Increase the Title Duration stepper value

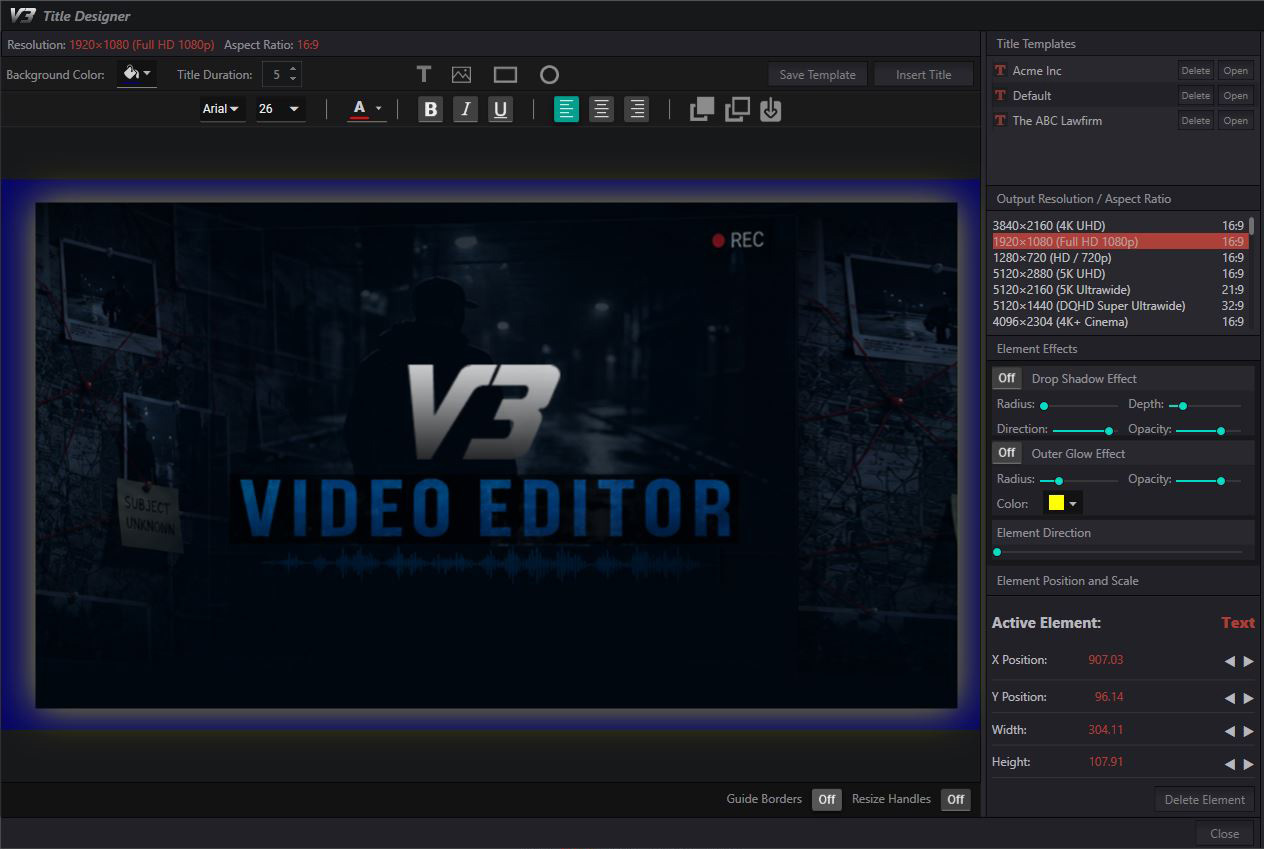(x=292, y=69)
